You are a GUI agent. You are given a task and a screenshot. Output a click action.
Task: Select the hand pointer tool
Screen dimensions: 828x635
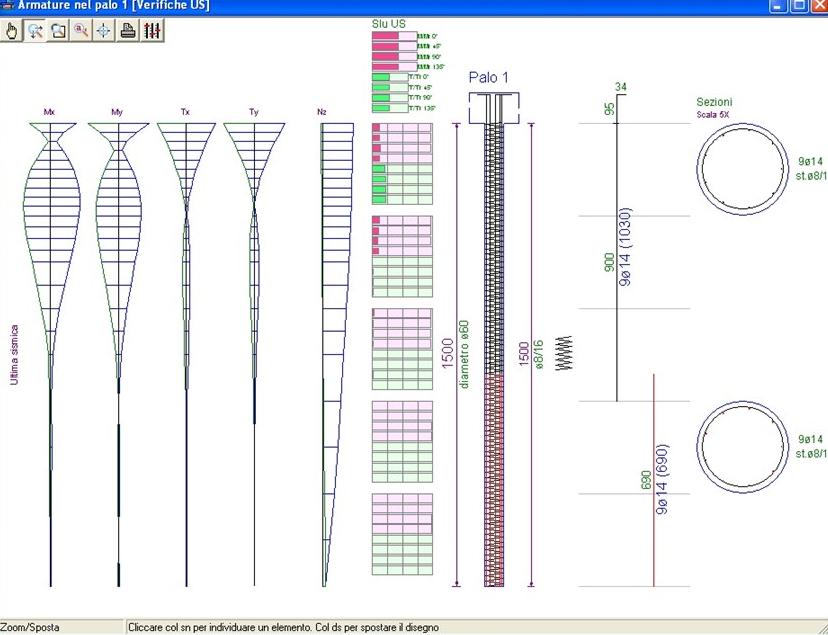pyautogui.click(x=13, y=30)
